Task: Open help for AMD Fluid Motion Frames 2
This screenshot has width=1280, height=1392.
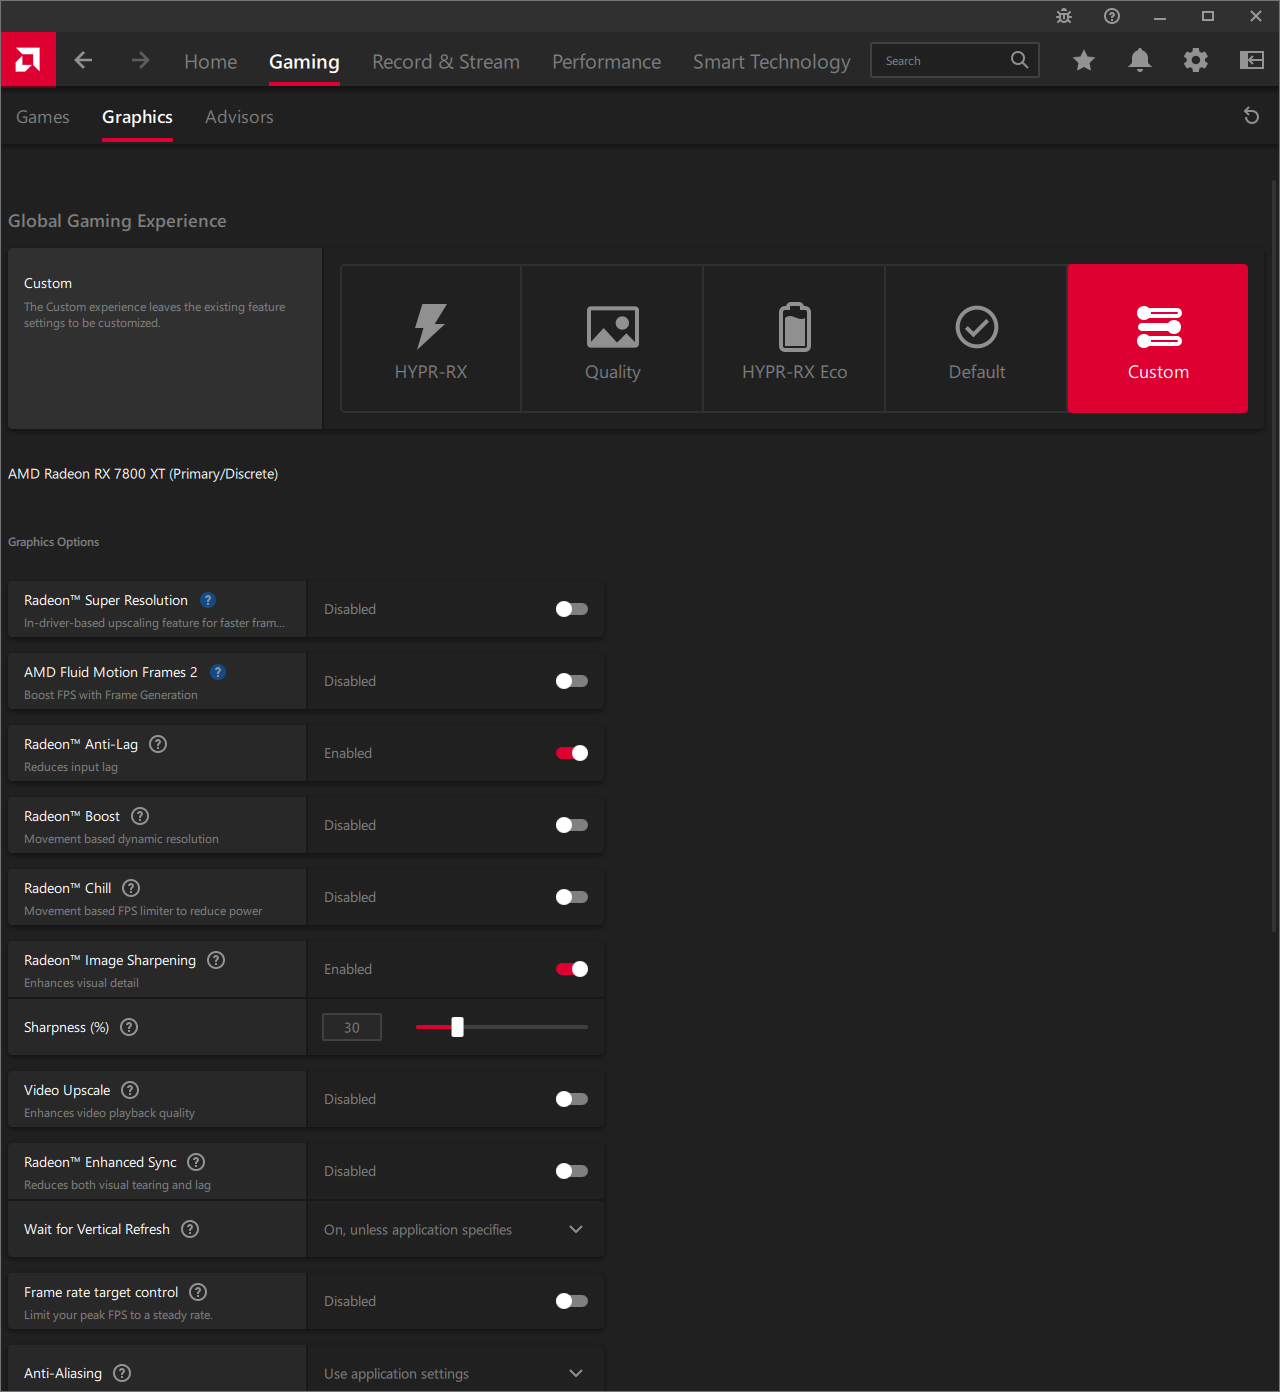Action: tap(218, 672)
